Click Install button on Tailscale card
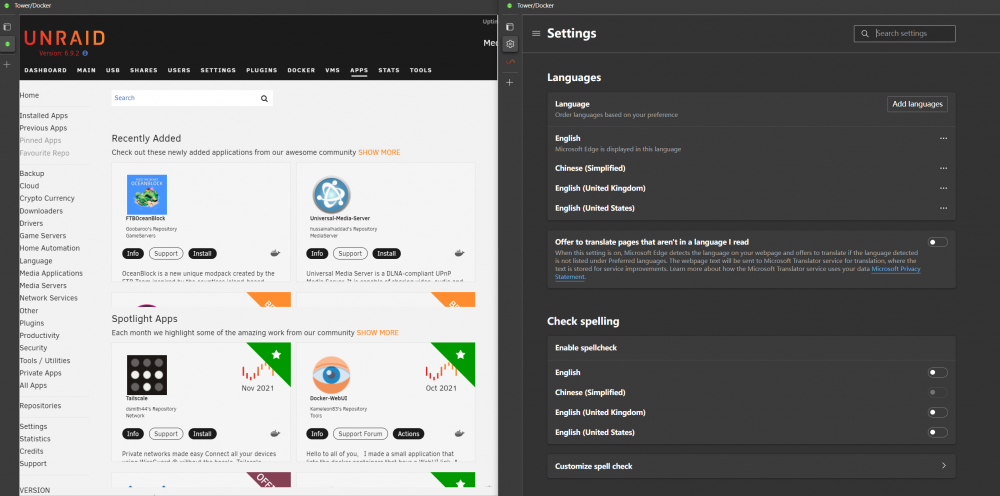 coord(202,434)
